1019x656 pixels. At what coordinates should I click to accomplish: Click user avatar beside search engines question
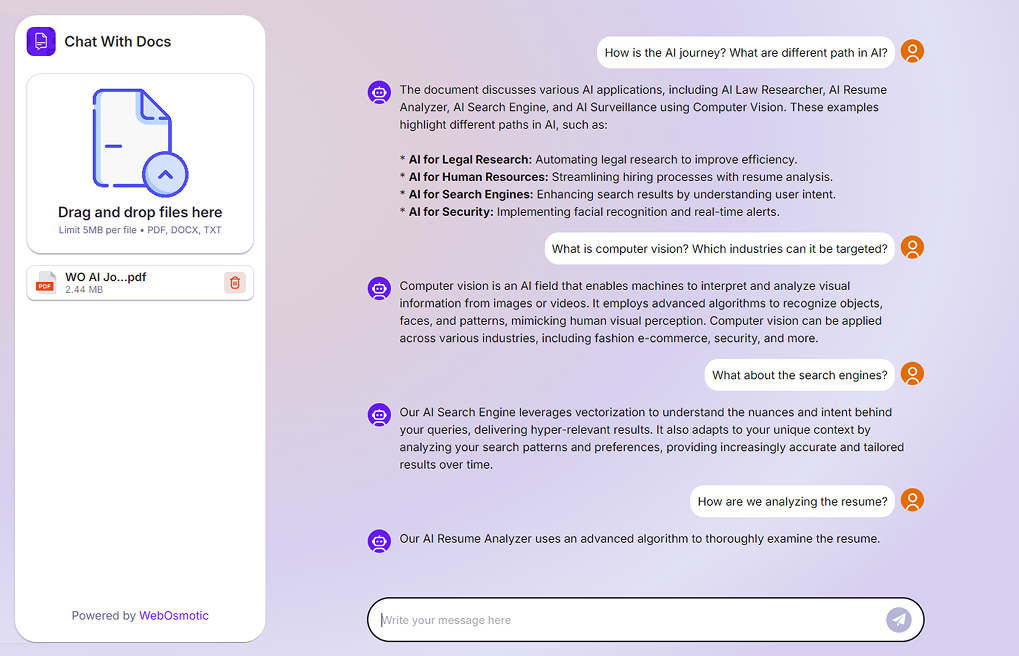[x=911, y=374]
